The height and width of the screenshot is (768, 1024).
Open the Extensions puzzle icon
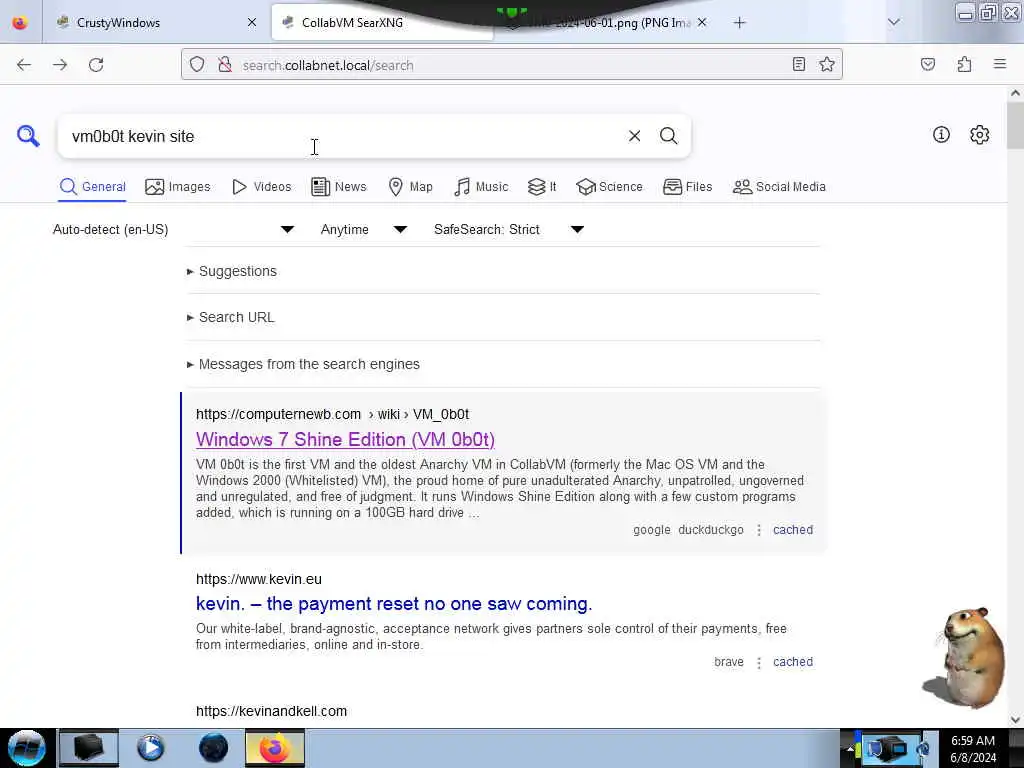pos(964,64)
